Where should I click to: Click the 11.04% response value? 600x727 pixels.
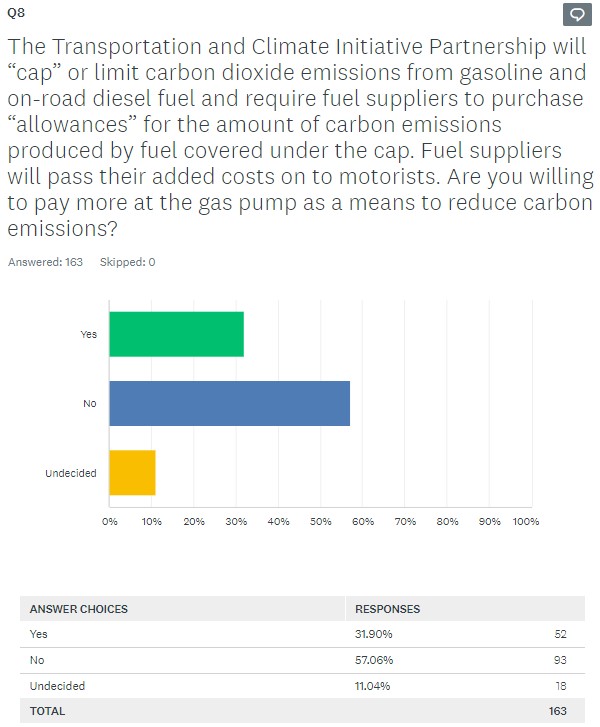(371, 687)
